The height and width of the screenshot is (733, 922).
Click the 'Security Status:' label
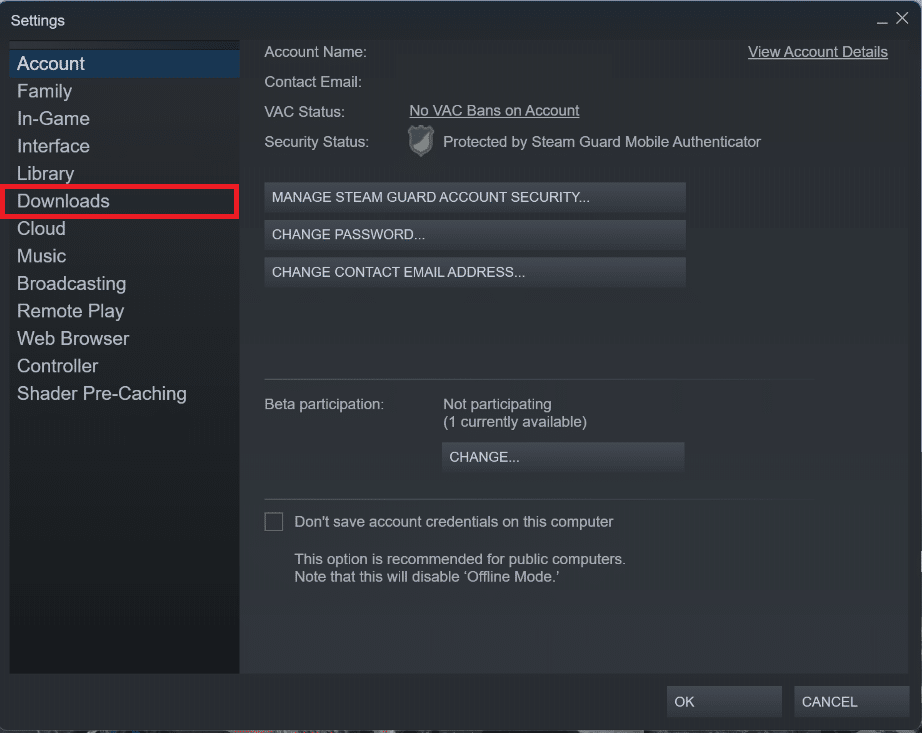click(316, 142)
